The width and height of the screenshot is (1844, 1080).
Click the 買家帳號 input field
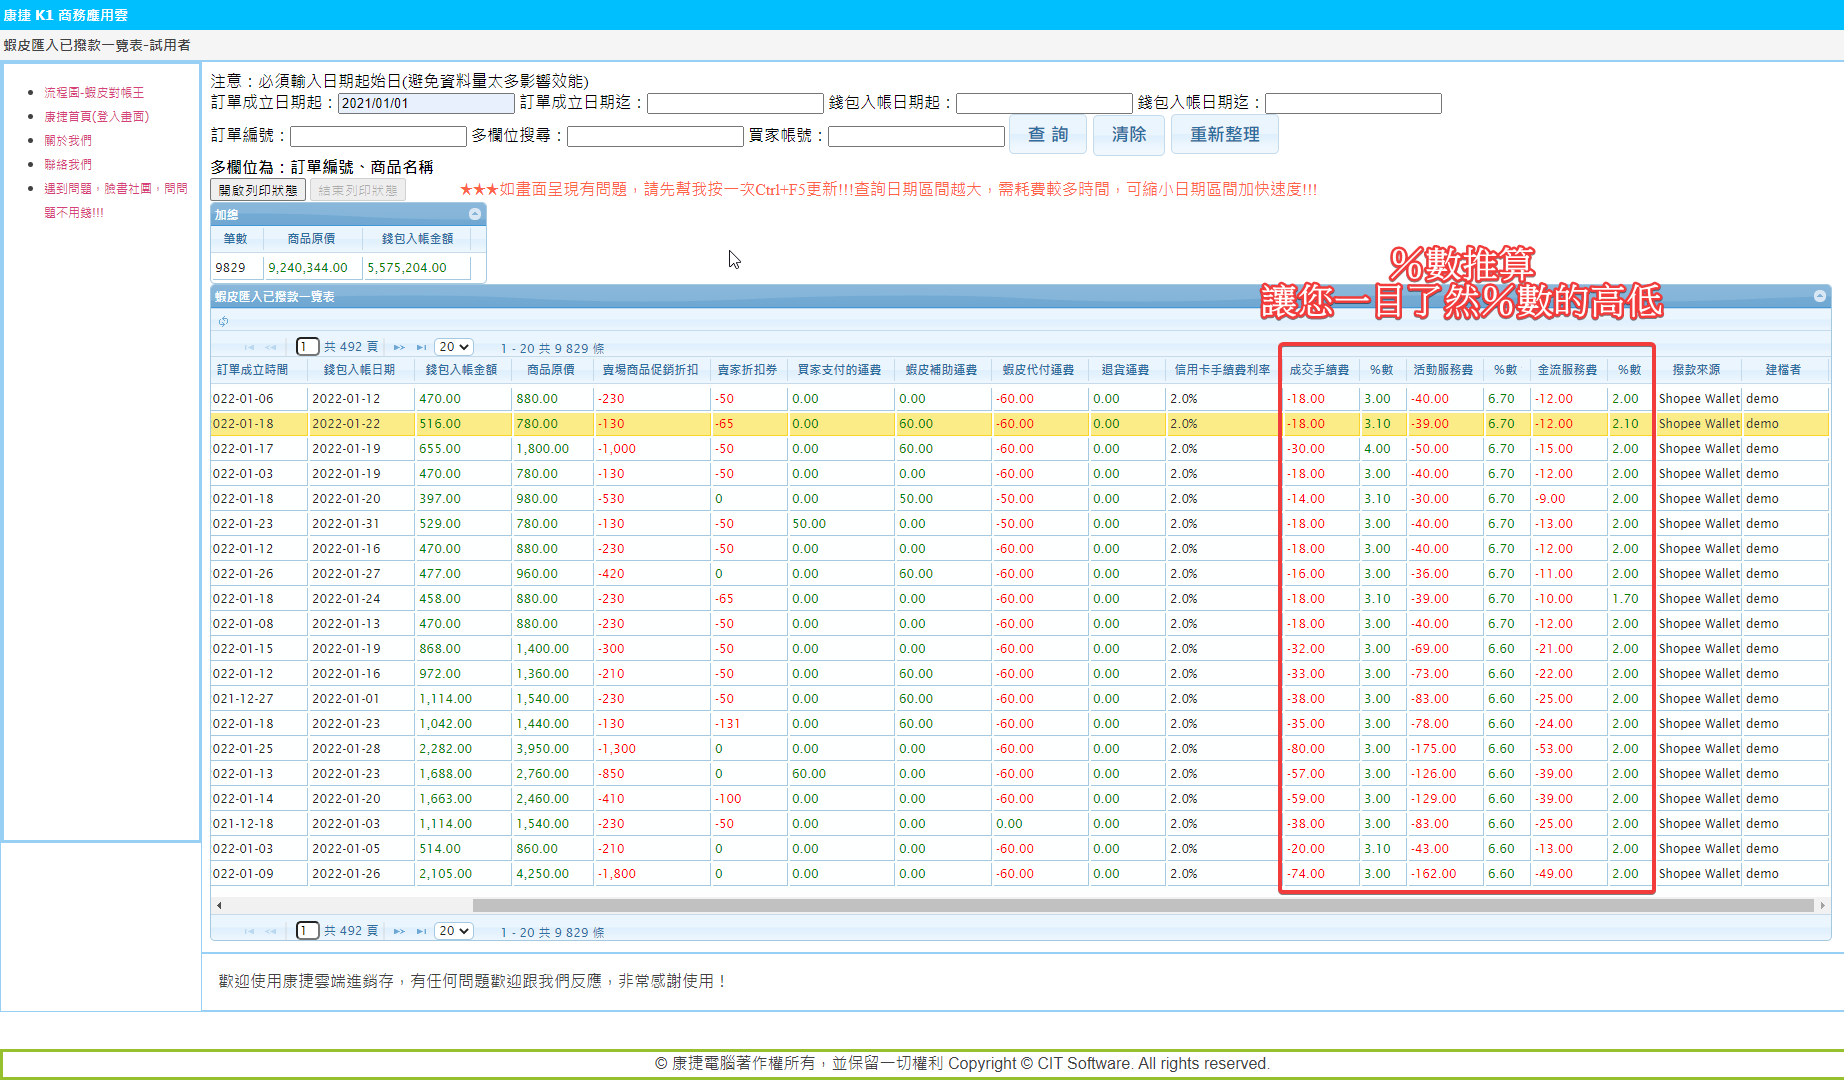[915, 136]
